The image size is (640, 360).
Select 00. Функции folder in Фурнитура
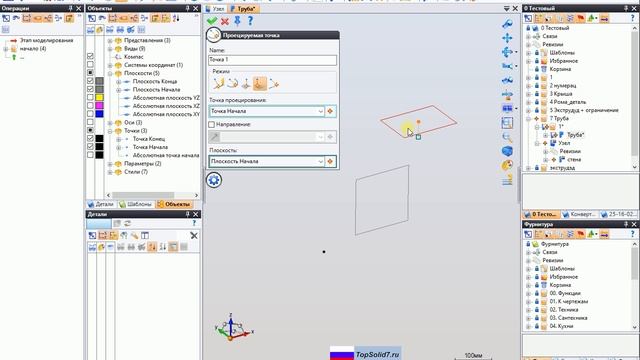(565, 293)
